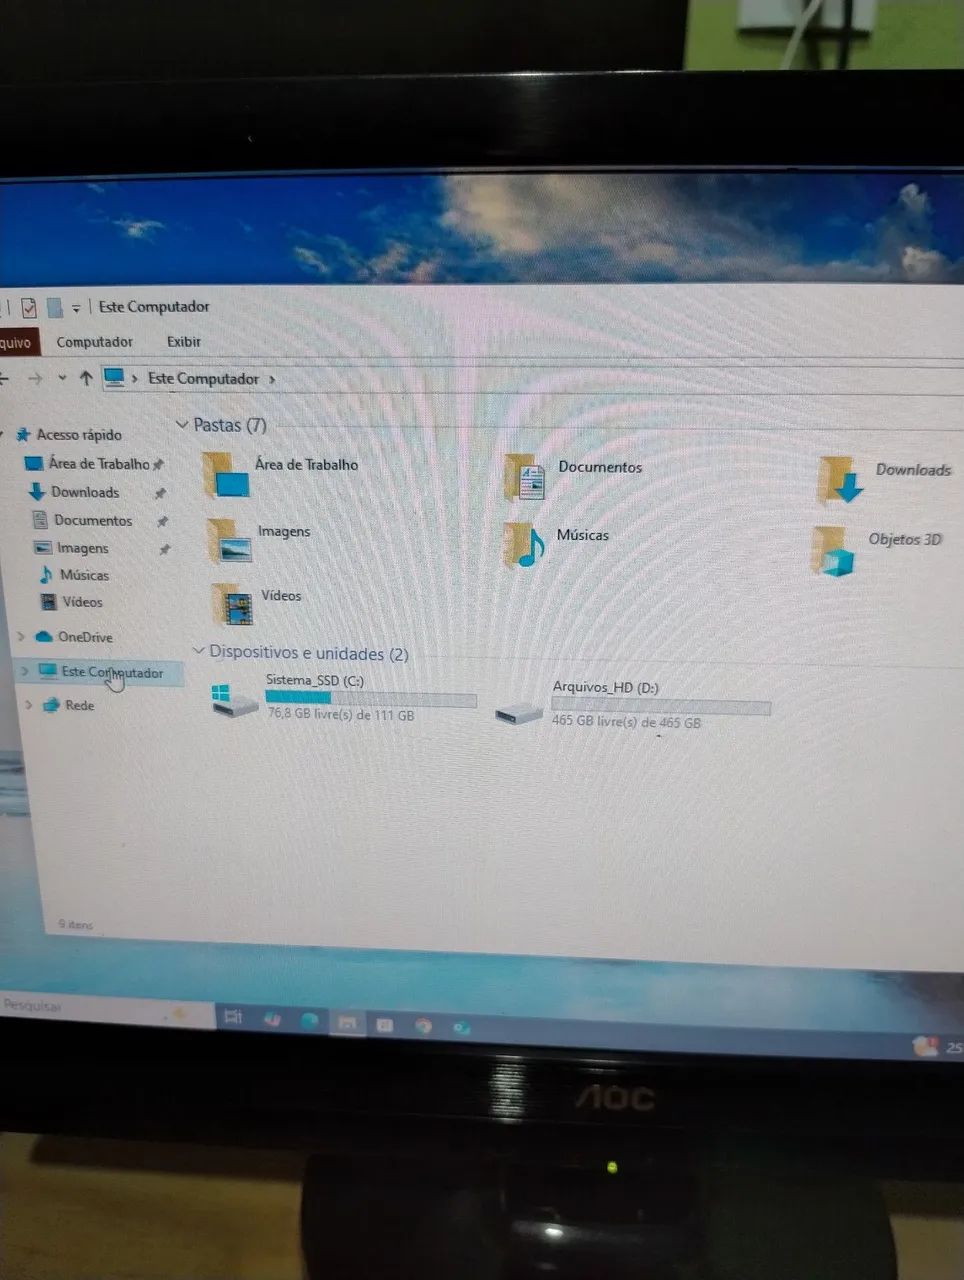Click the Arquivos_HD (D:) usage bar

pyautogui.click(x=661, y=706)
